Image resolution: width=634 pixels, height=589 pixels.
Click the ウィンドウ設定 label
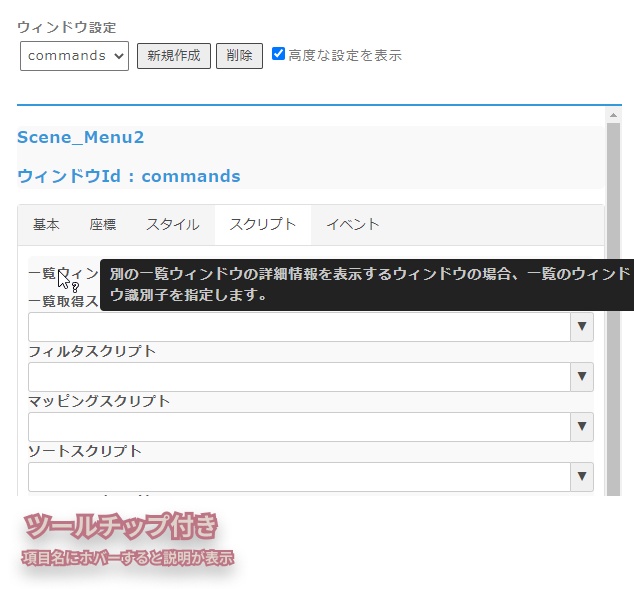[x=67, y=27]
